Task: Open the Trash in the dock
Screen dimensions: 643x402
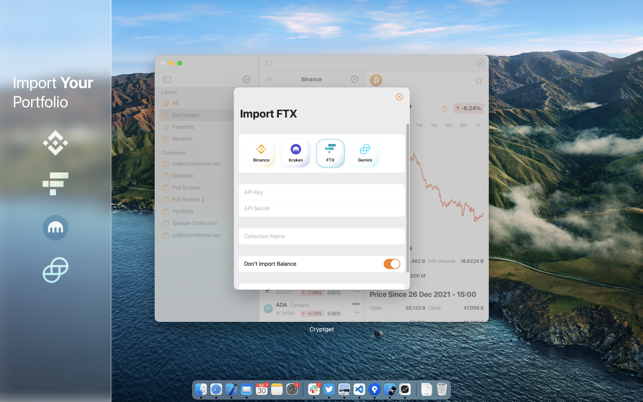Action: click(x=442, y=389)
